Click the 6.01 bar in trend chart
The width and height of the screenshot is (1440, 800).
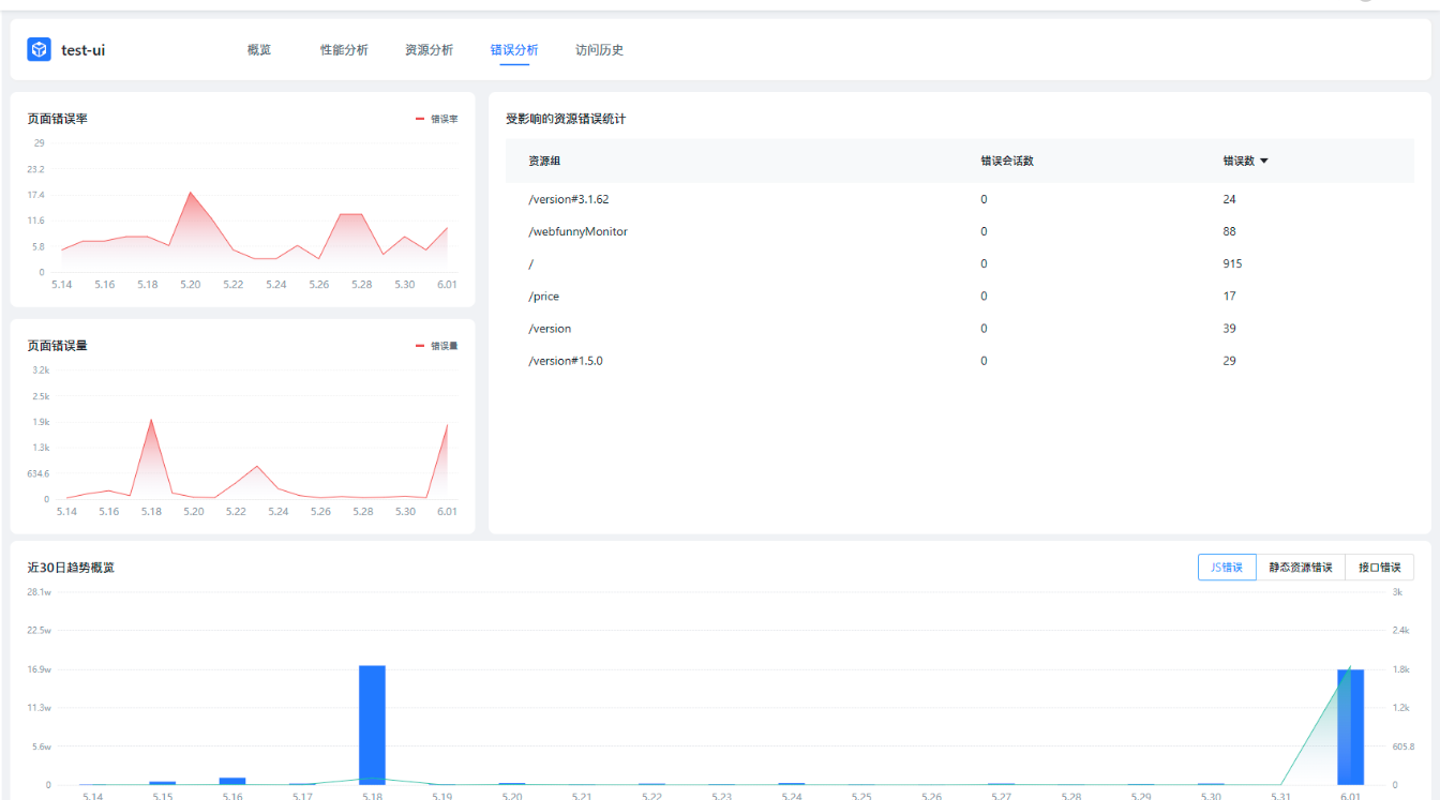point(1350,727)
